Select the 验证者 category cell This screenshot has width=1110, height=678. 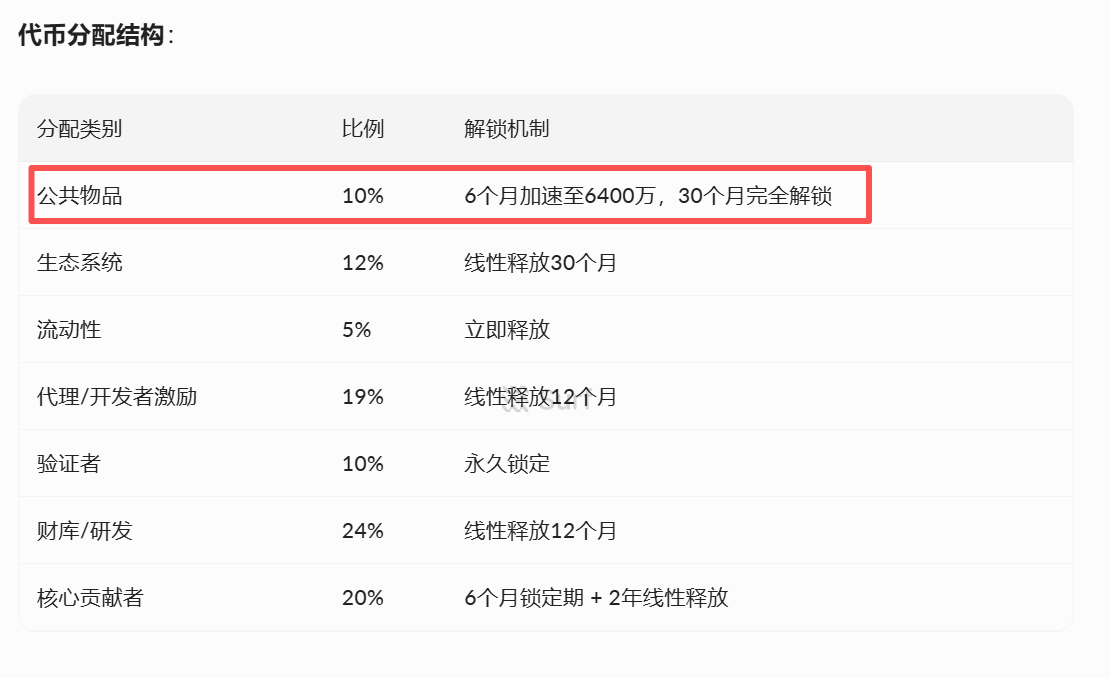(x=69, y=464)
